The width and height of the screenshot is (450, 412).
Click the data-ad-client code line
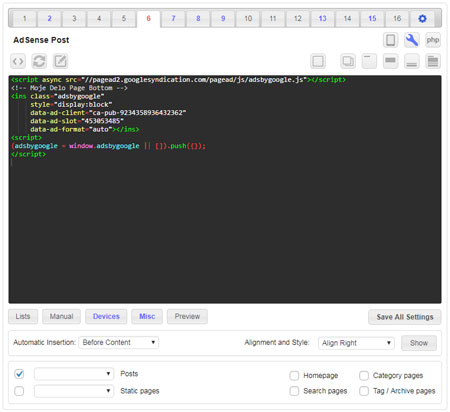click(x=108, y=113)
